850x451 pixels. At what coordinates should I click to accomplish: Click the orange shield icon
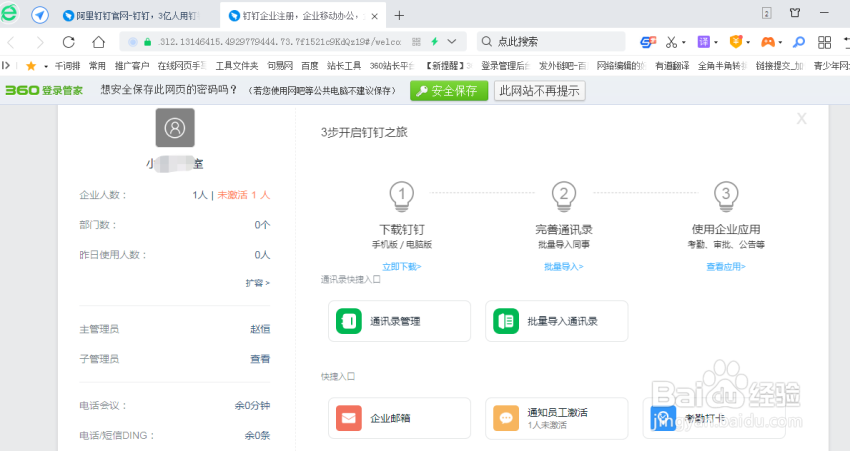click(x=736, y=42)
